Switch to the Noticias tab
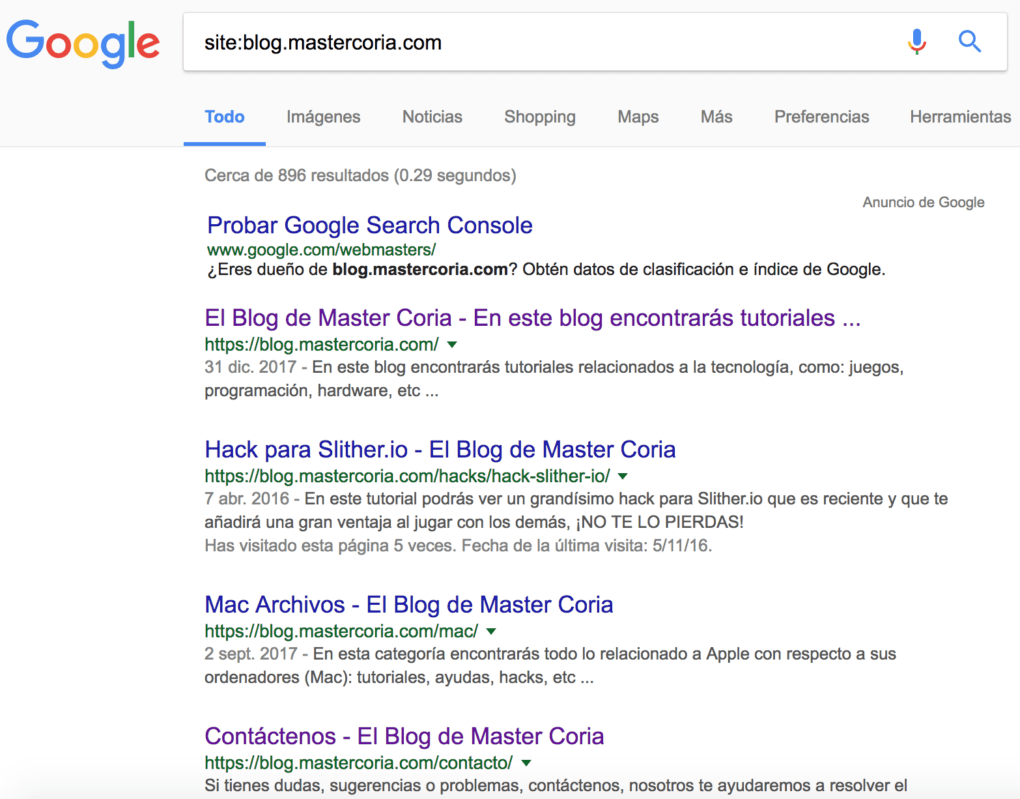Image resolution: width=1020 pixels, height=799 pixels. pyautogui.click(x=432, y=117)
